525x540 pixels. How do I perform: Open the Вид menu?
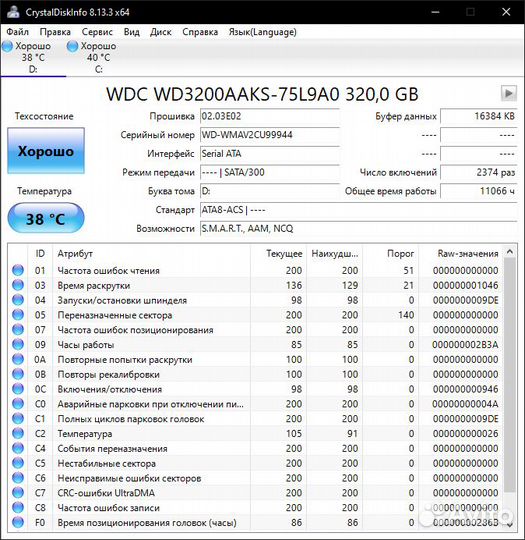(132, 32)
